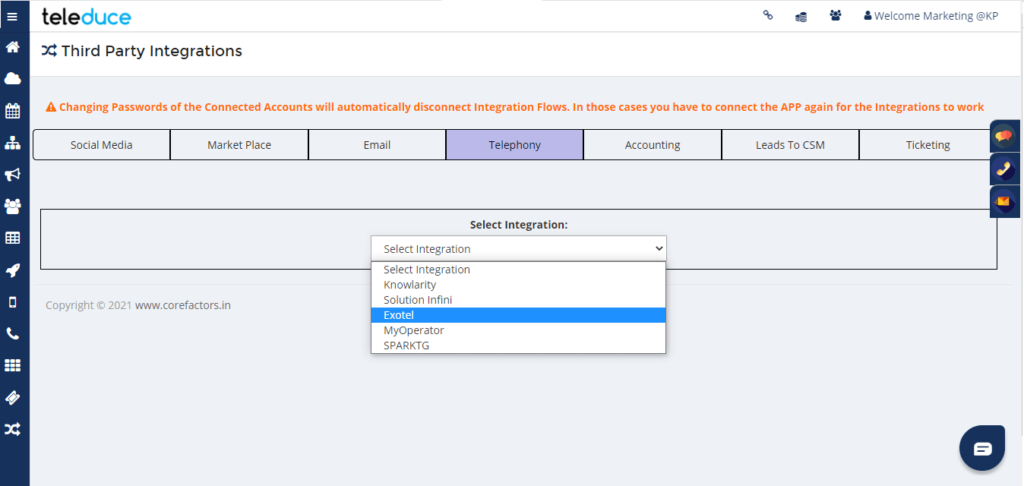
Task: Switch to the Social Media tab
Action: pos(101,145)
